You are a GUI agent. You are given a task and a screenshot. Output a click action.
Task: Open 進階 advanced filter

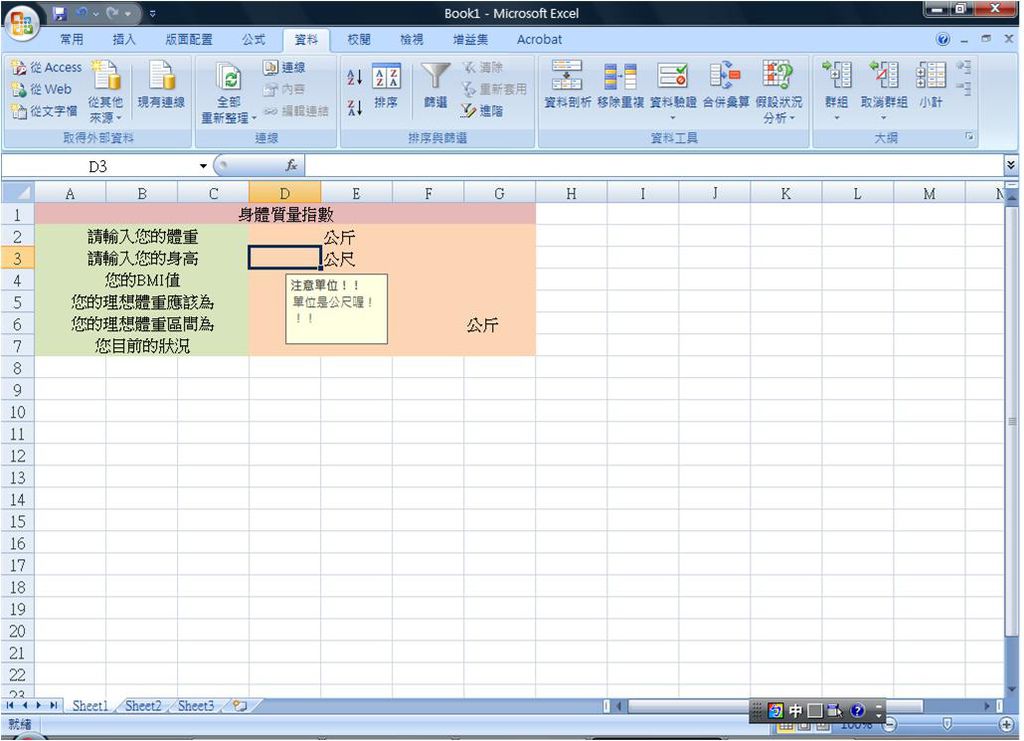(x=483, y=111)
